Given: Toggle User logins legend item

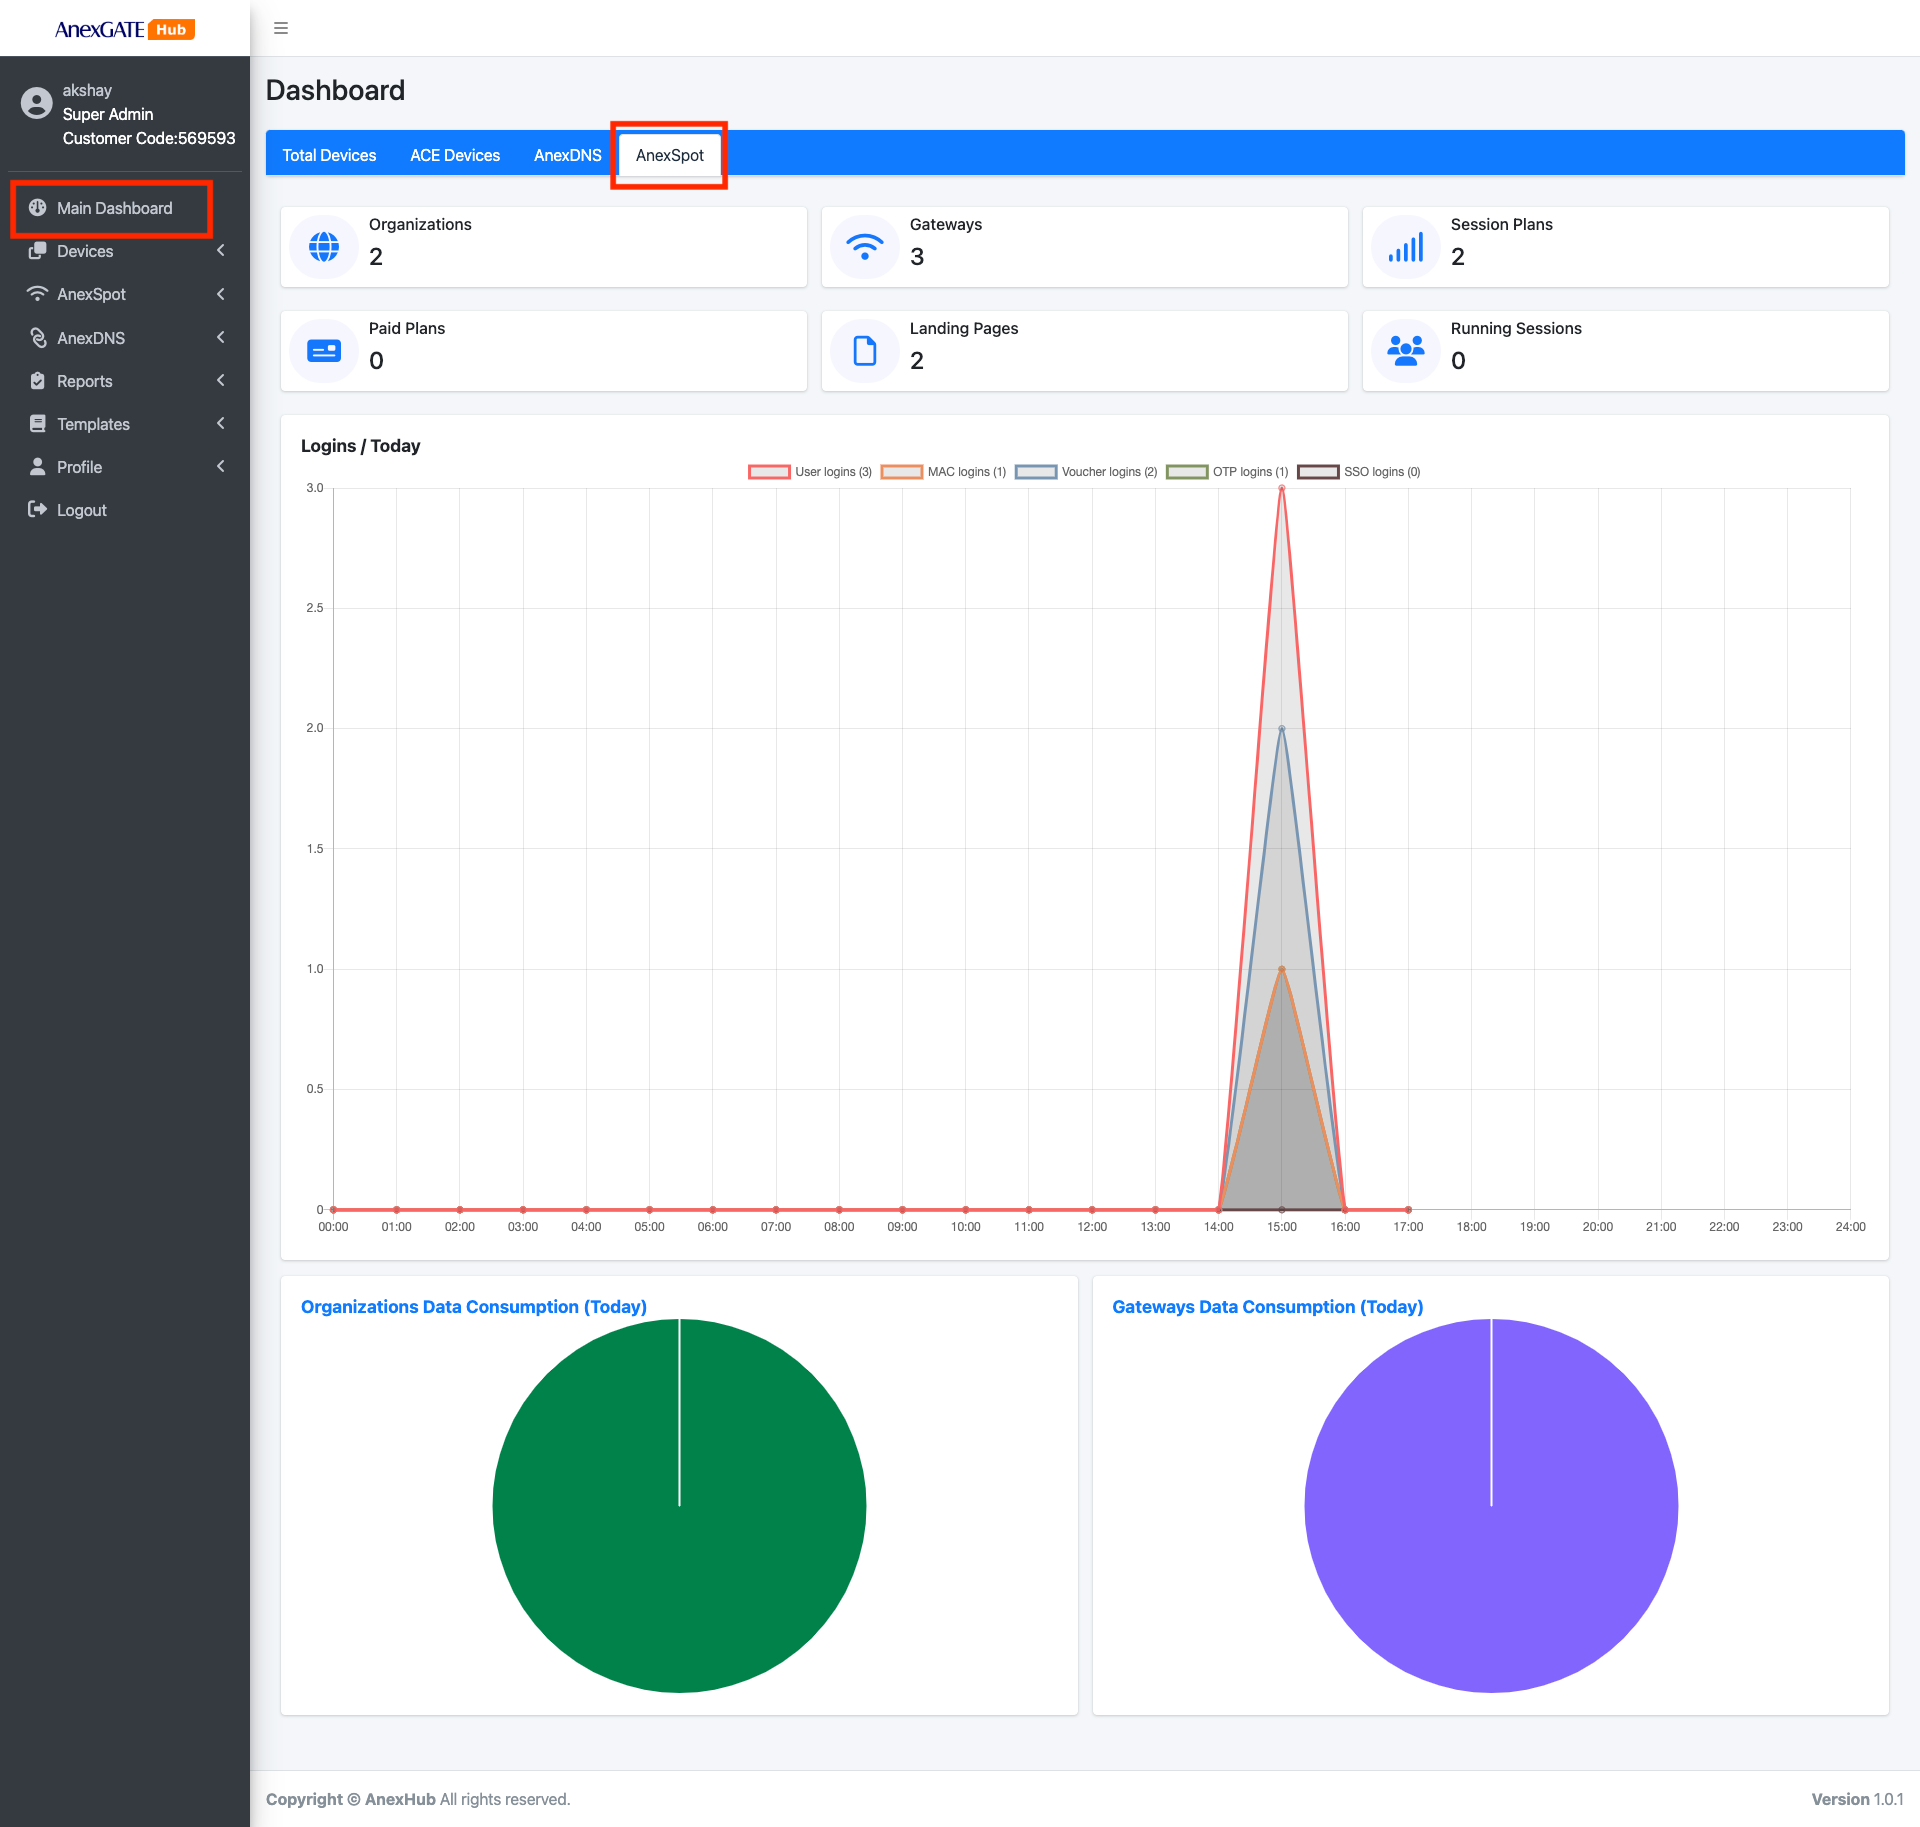Looking at the screenshot, I should click(810, 472).
